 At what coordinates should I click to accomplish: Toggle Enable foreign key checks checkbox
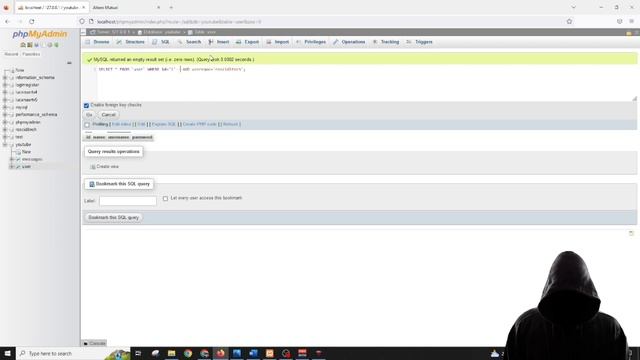coord(87,105)
